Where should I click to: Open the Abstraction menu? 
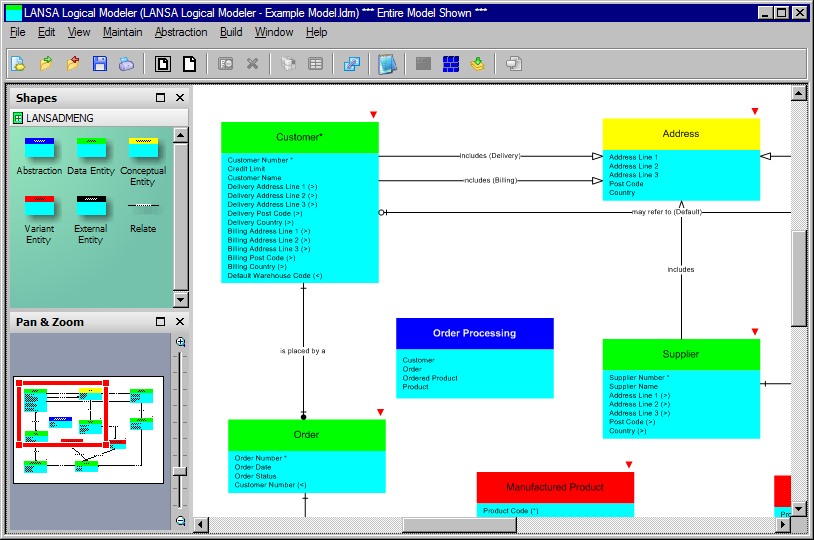click(181, 32)
